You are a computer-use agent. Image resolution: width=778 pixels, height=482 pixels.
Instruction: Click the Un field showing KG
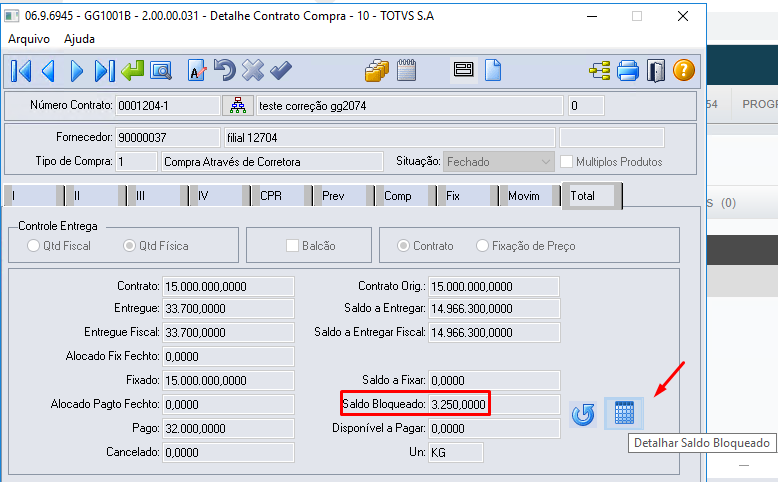point(455,453)
